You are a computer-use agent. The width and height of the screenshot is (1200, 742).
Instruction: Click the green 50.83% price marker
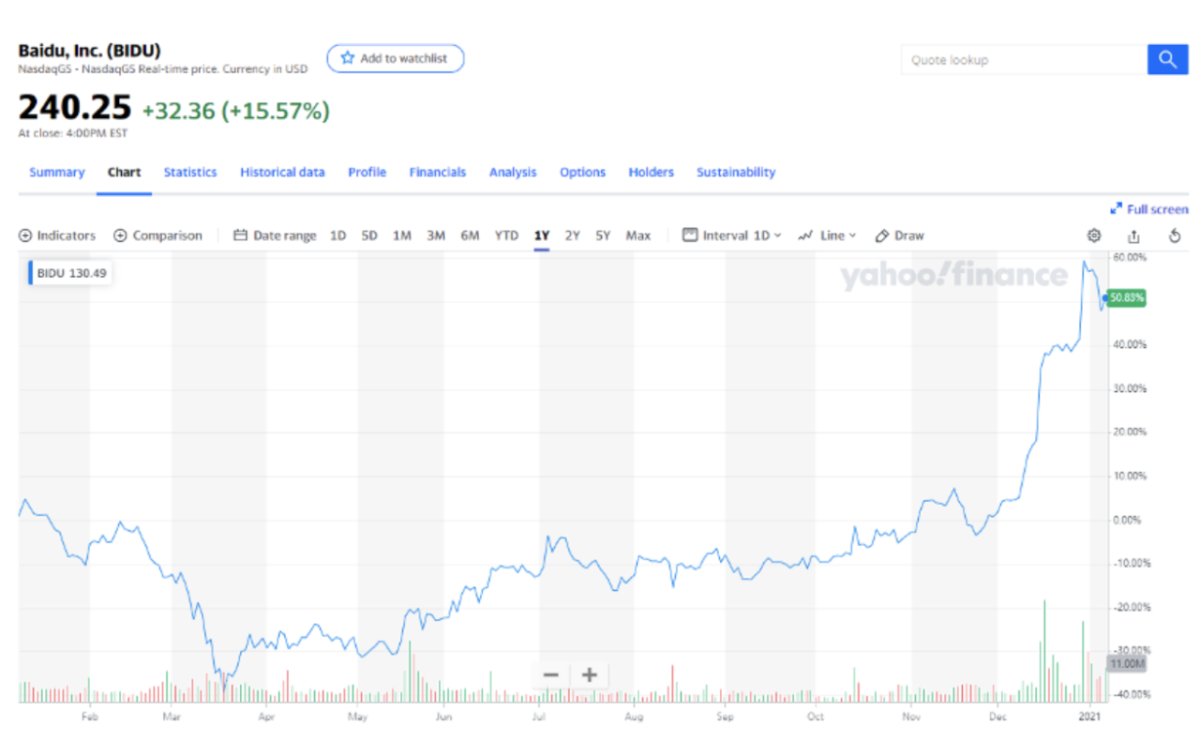[x=1127, y=298]
